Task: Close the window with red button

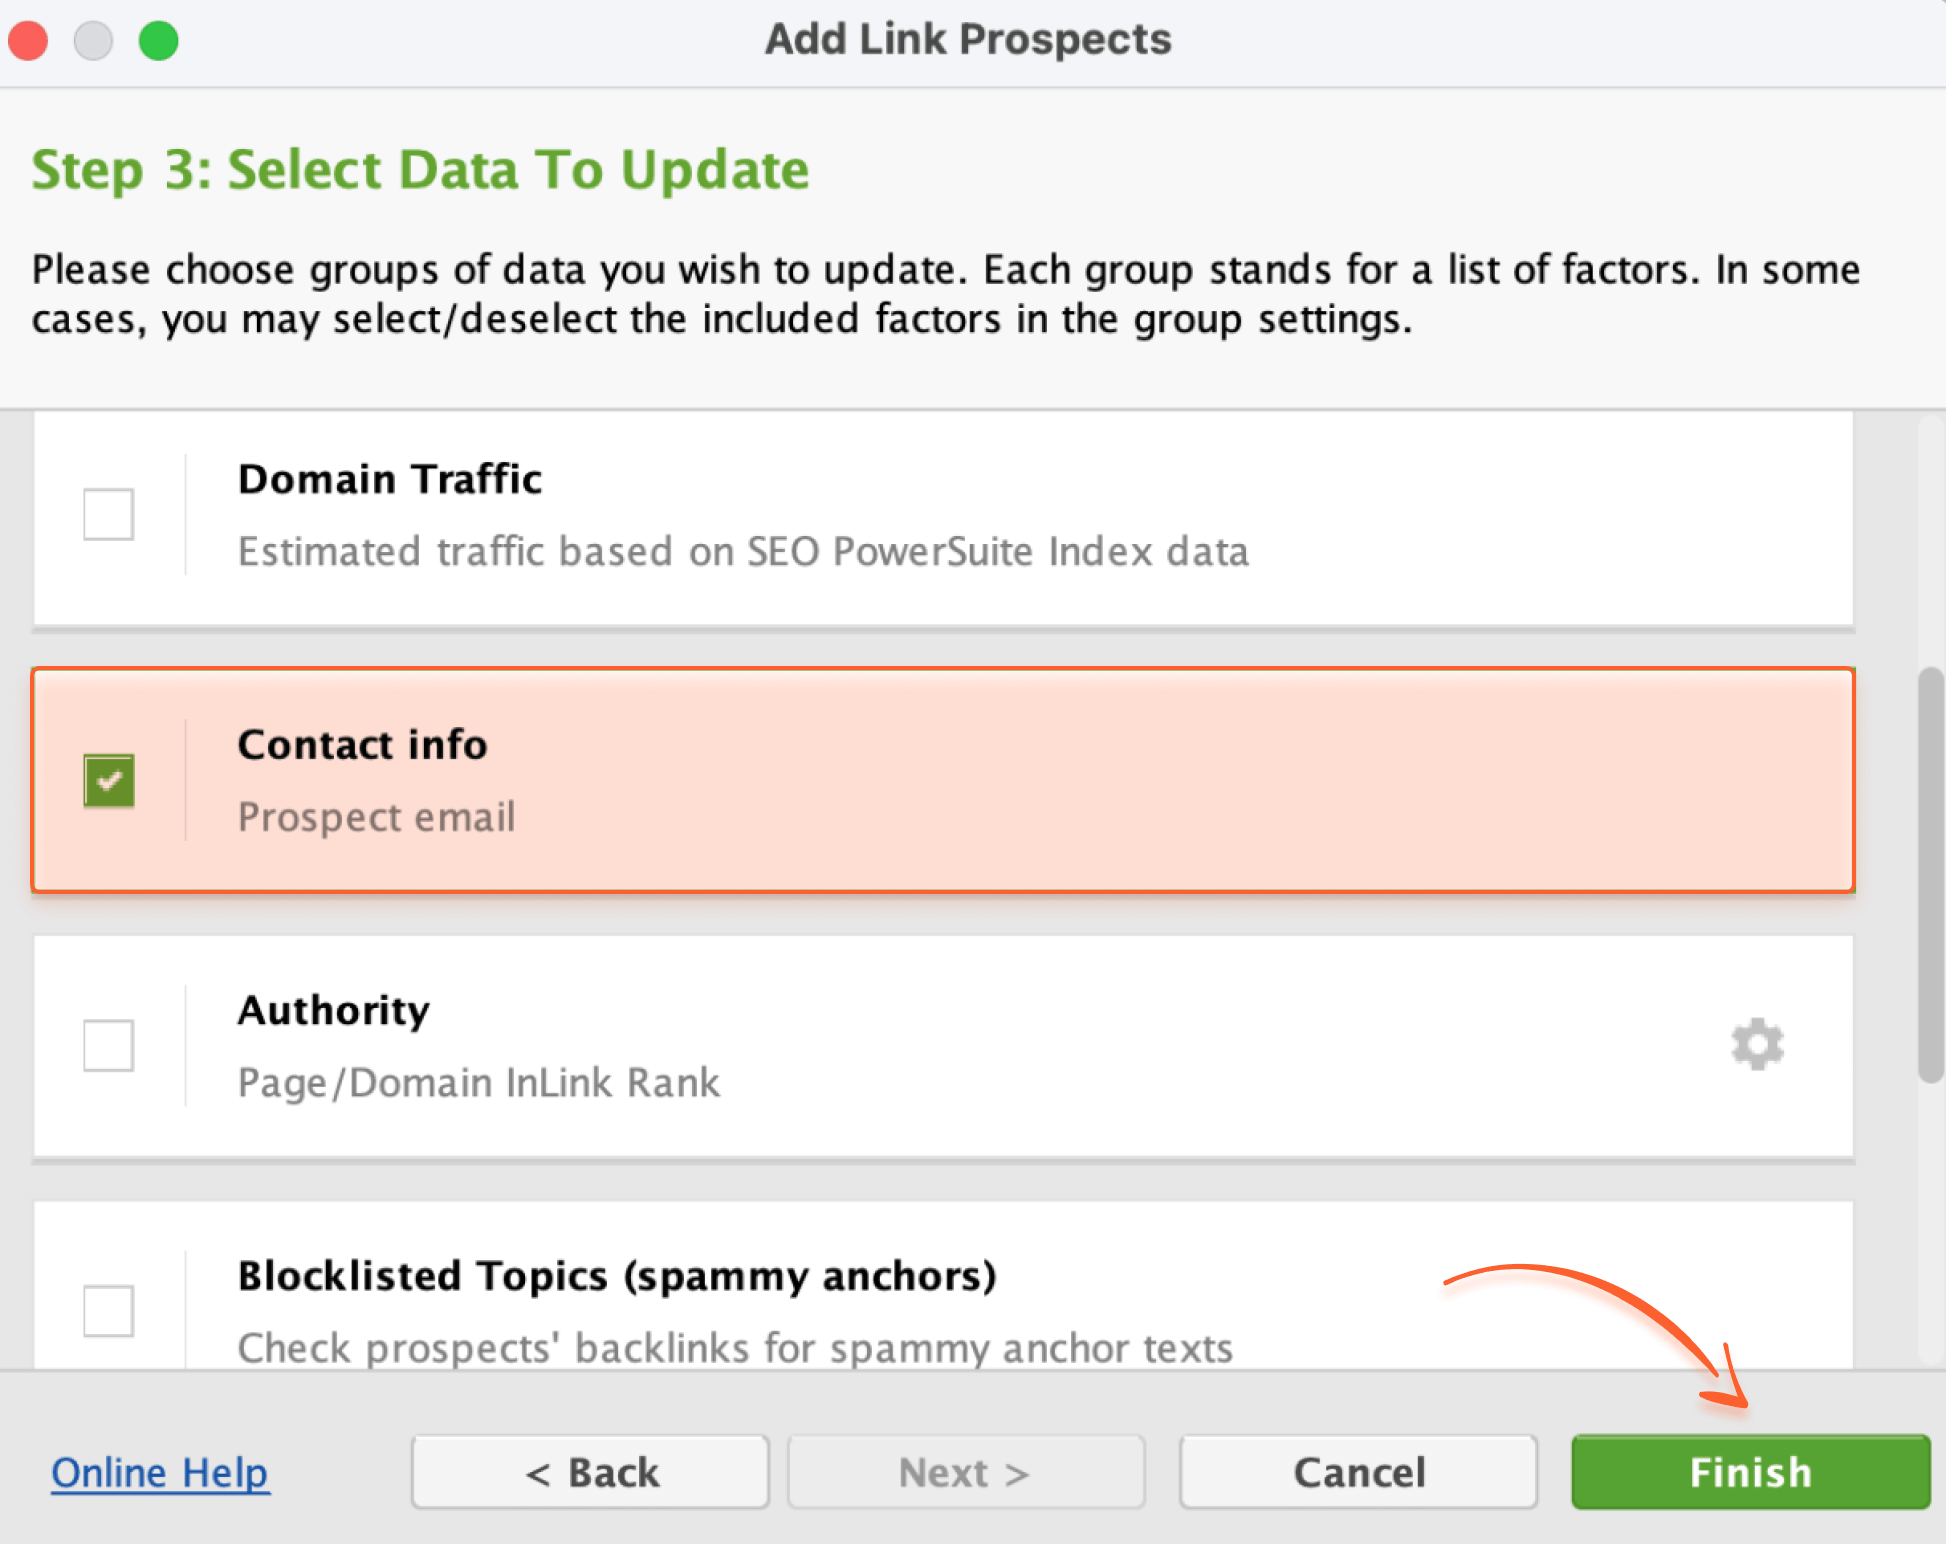Action: (28, 41)
